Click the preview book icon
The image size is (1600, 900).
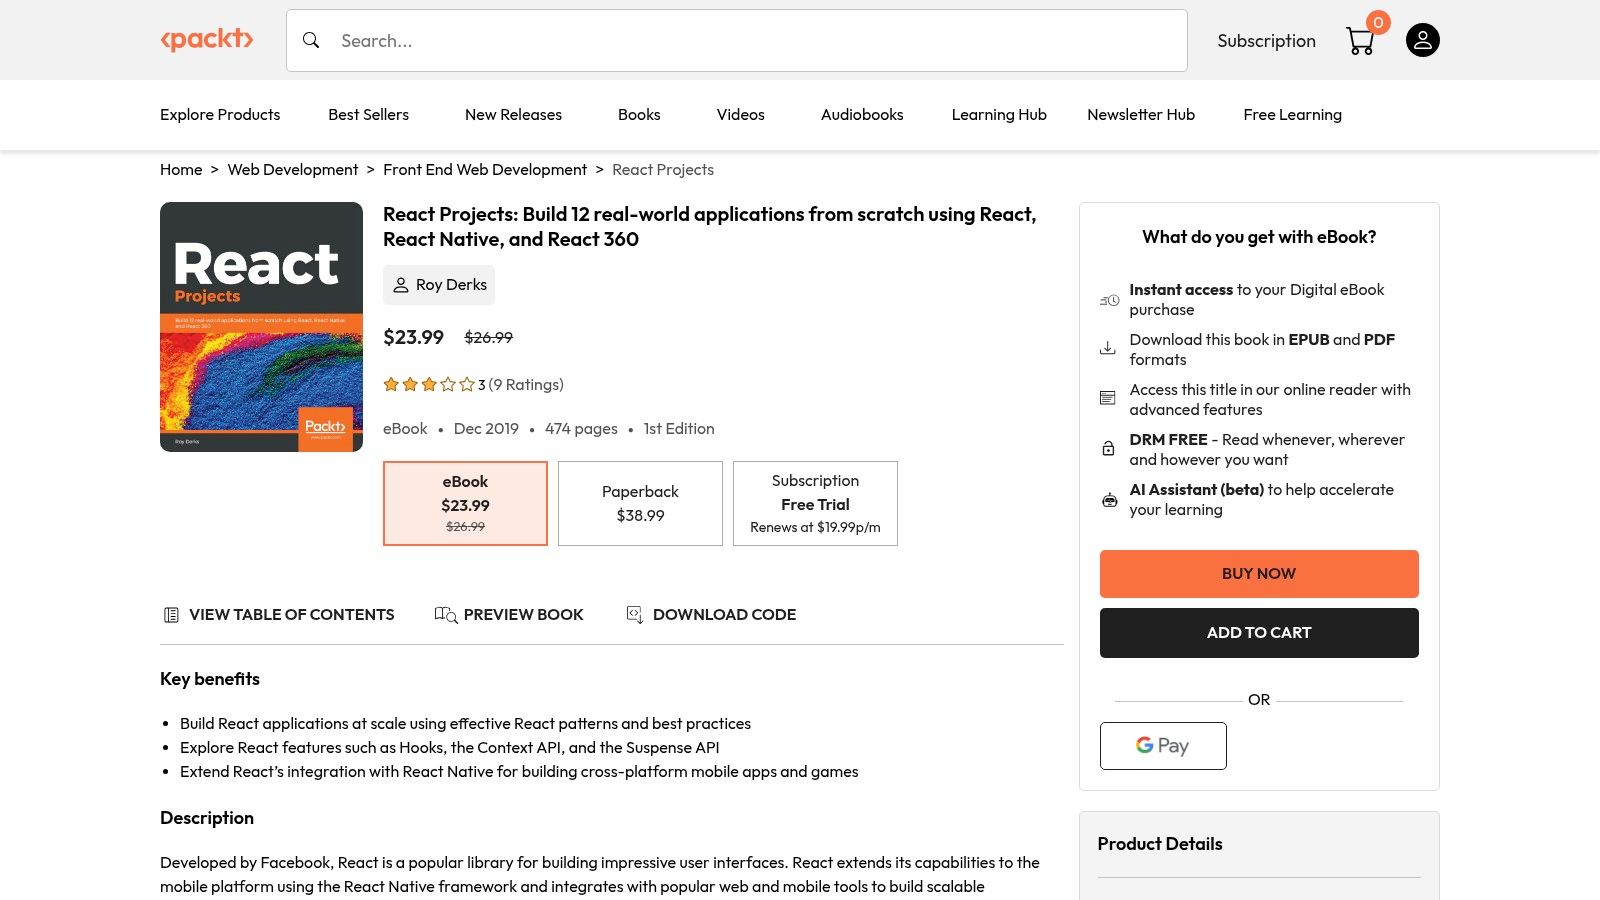click(446, 615)
